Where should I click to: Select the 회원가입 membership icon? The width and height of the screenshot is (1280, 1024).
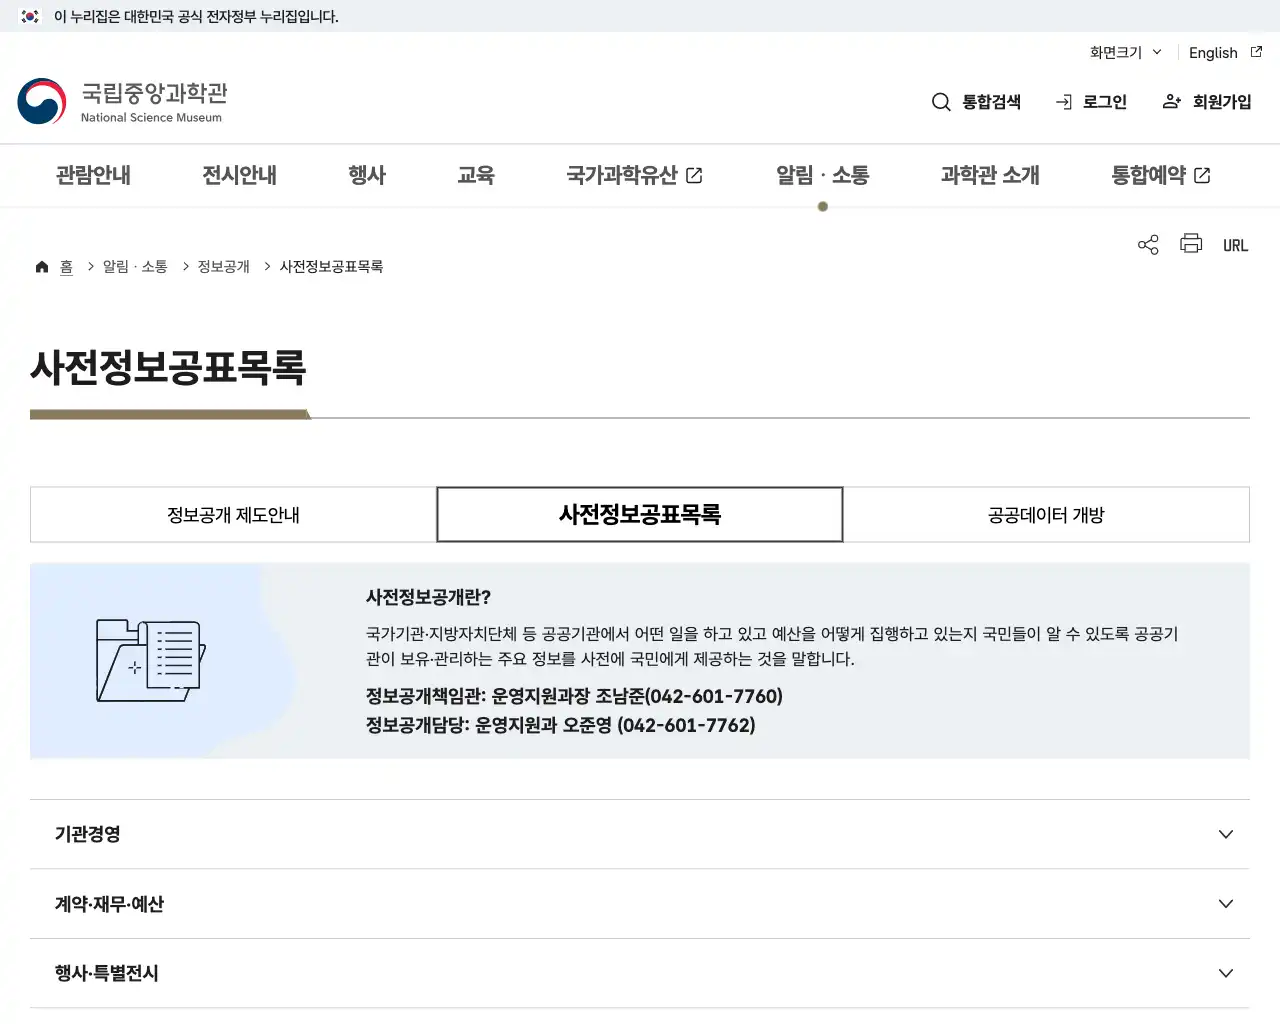[x=1171, y=101]
